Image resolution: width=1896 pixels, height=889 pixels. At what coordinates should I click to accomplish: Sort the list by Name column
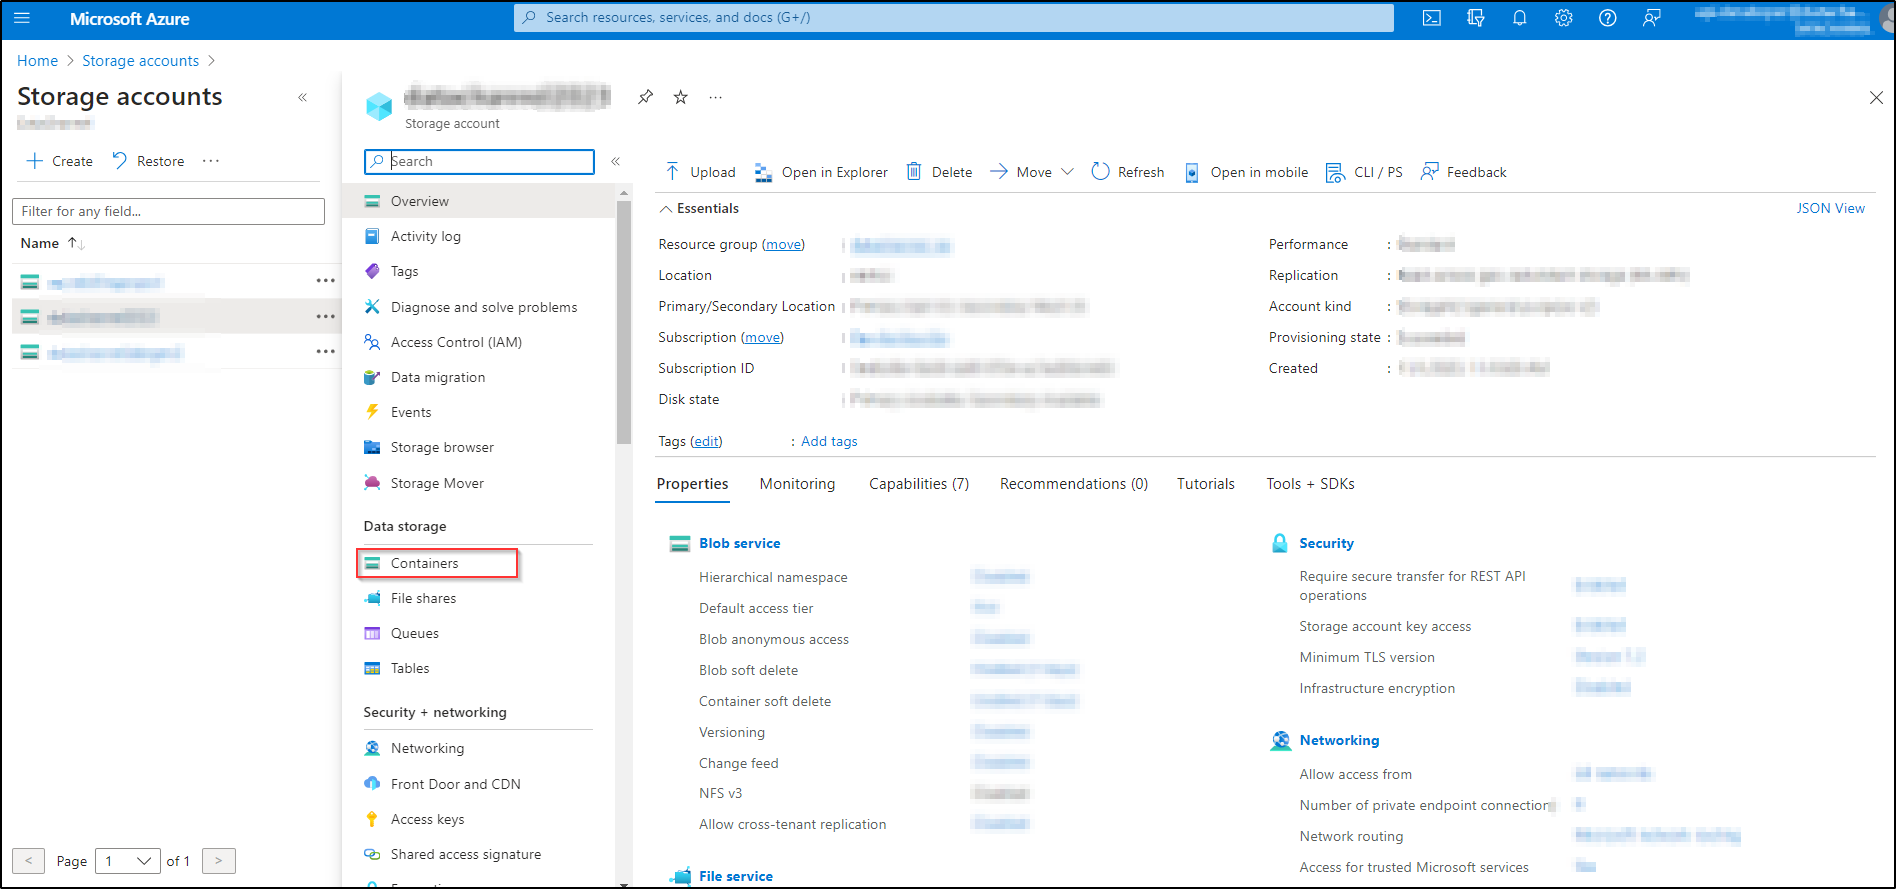pyautogui.click(x=53, y=243)
